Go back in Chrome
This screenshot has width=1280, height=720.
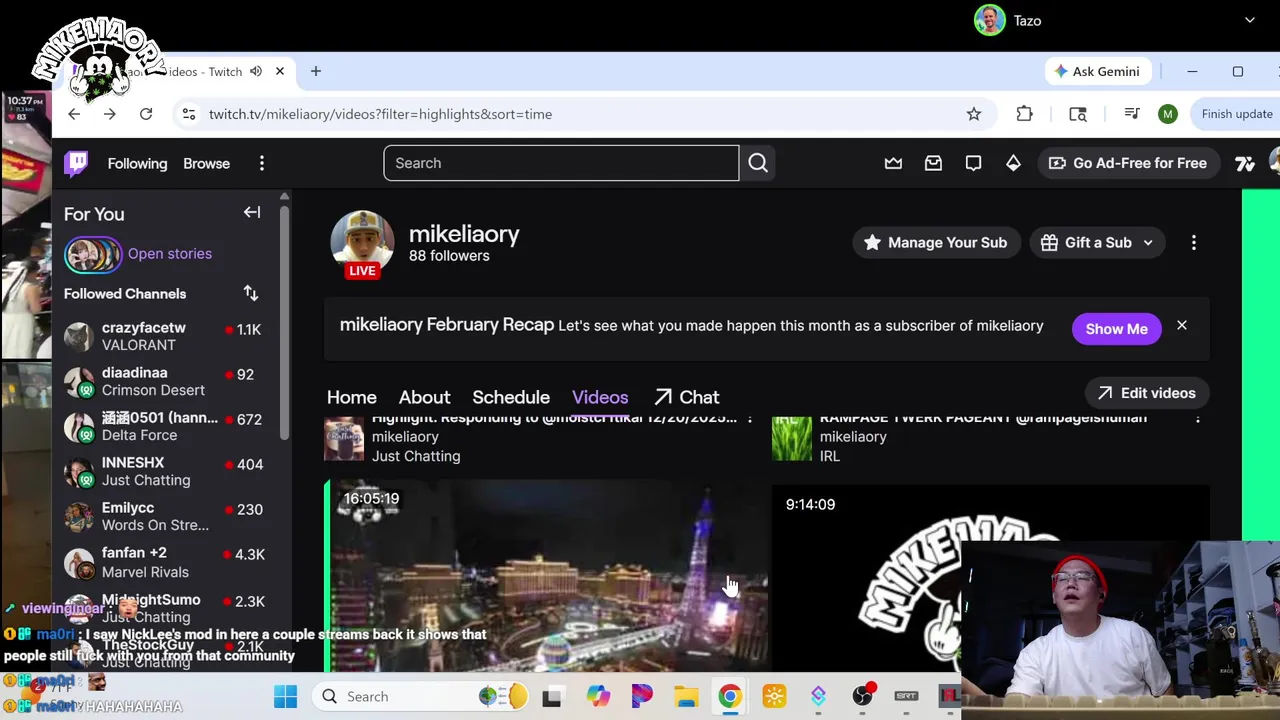(74, 114)
